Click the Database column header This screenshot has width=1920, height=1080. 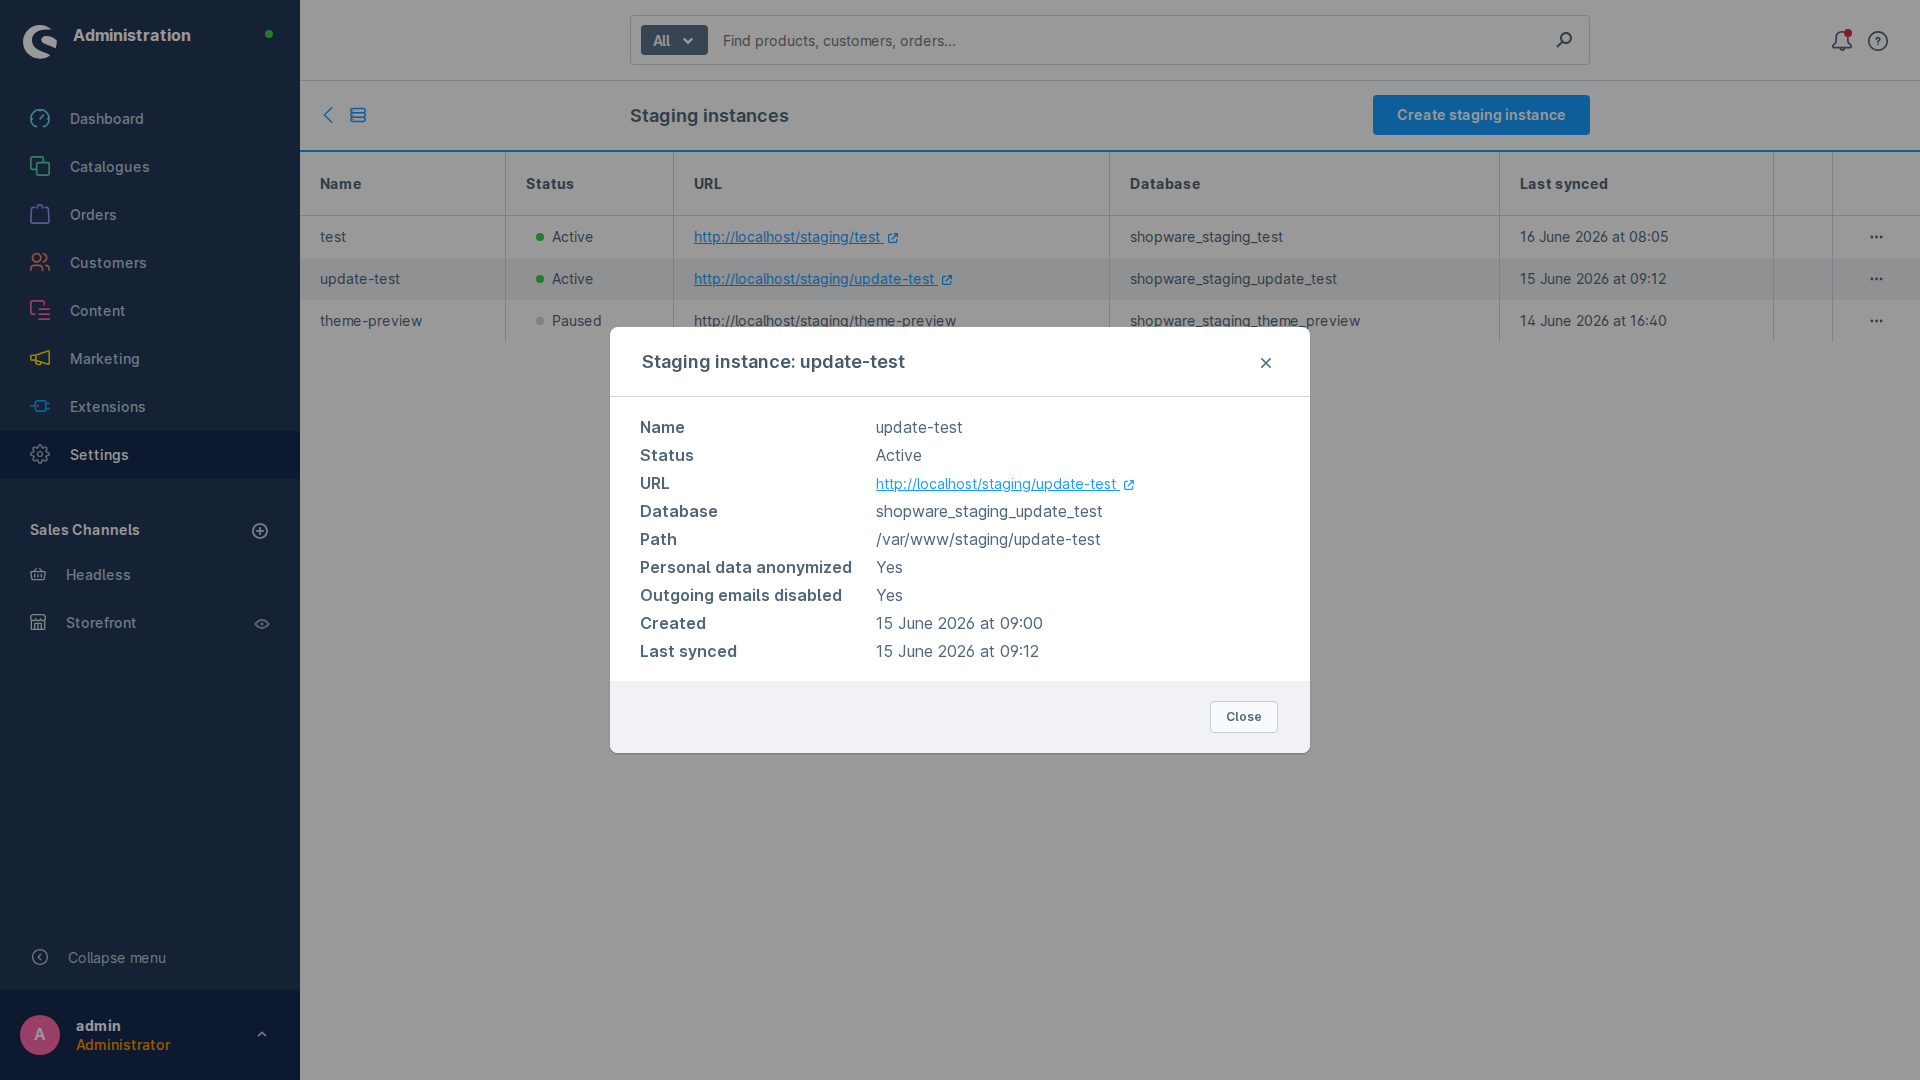coord(1304,184)
